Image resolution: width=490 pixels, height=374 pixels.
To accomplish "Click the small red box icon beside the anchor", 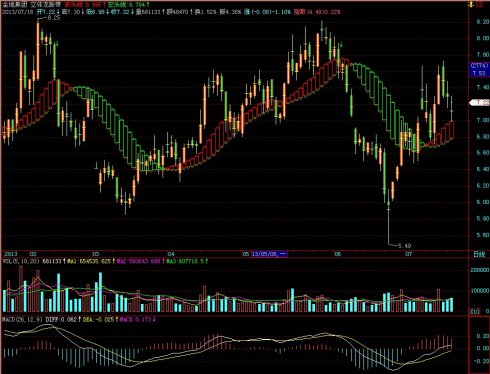I will 480,5.
